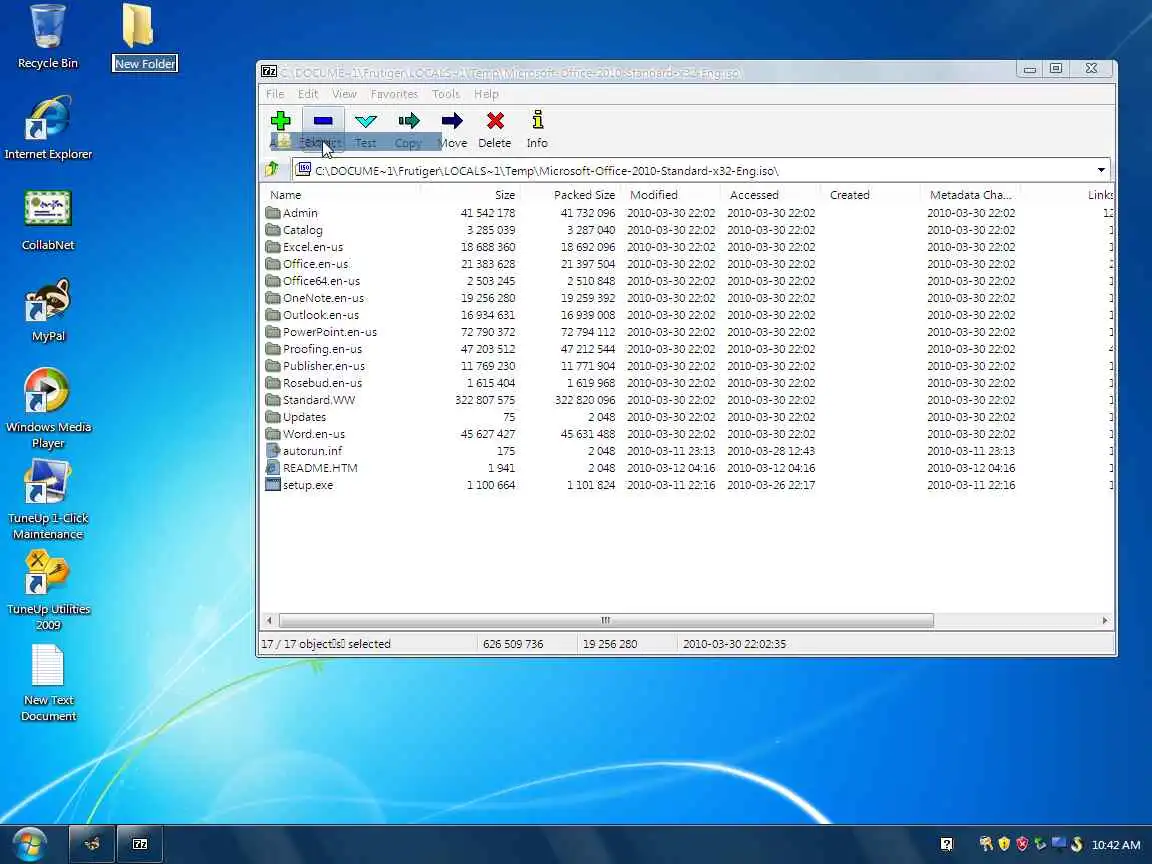The height and width of the screenshot is (864, 1152).
Task: Sort by the Accessed column header
Action: (754, 195)
